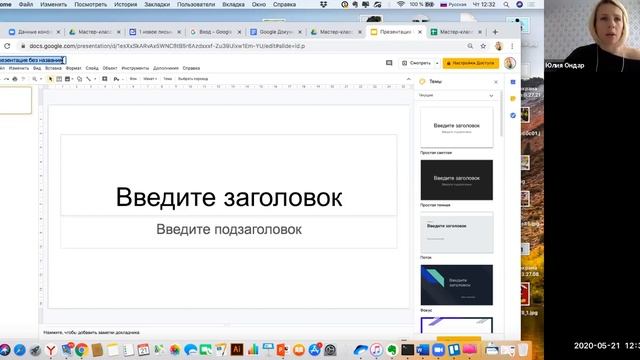Click the Смотреть present button
Viewport: 640px width, 360px height.
coord(416,63)
